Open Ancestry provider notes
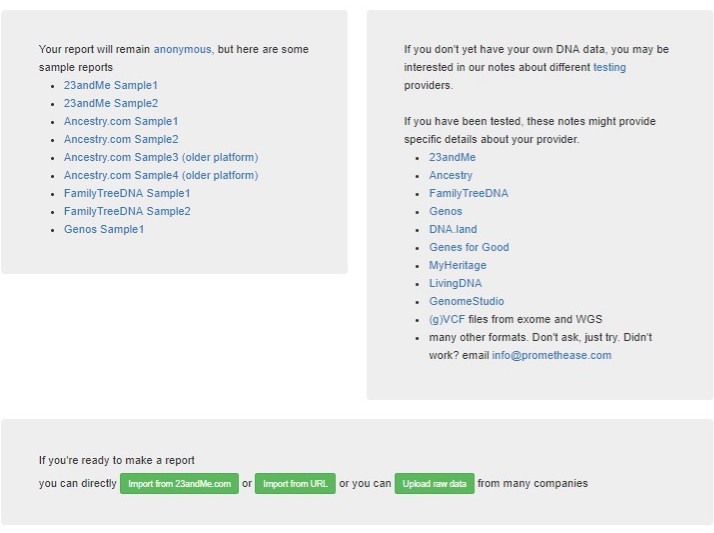Viewport: 714px width, 533px height. pos(450,175)
